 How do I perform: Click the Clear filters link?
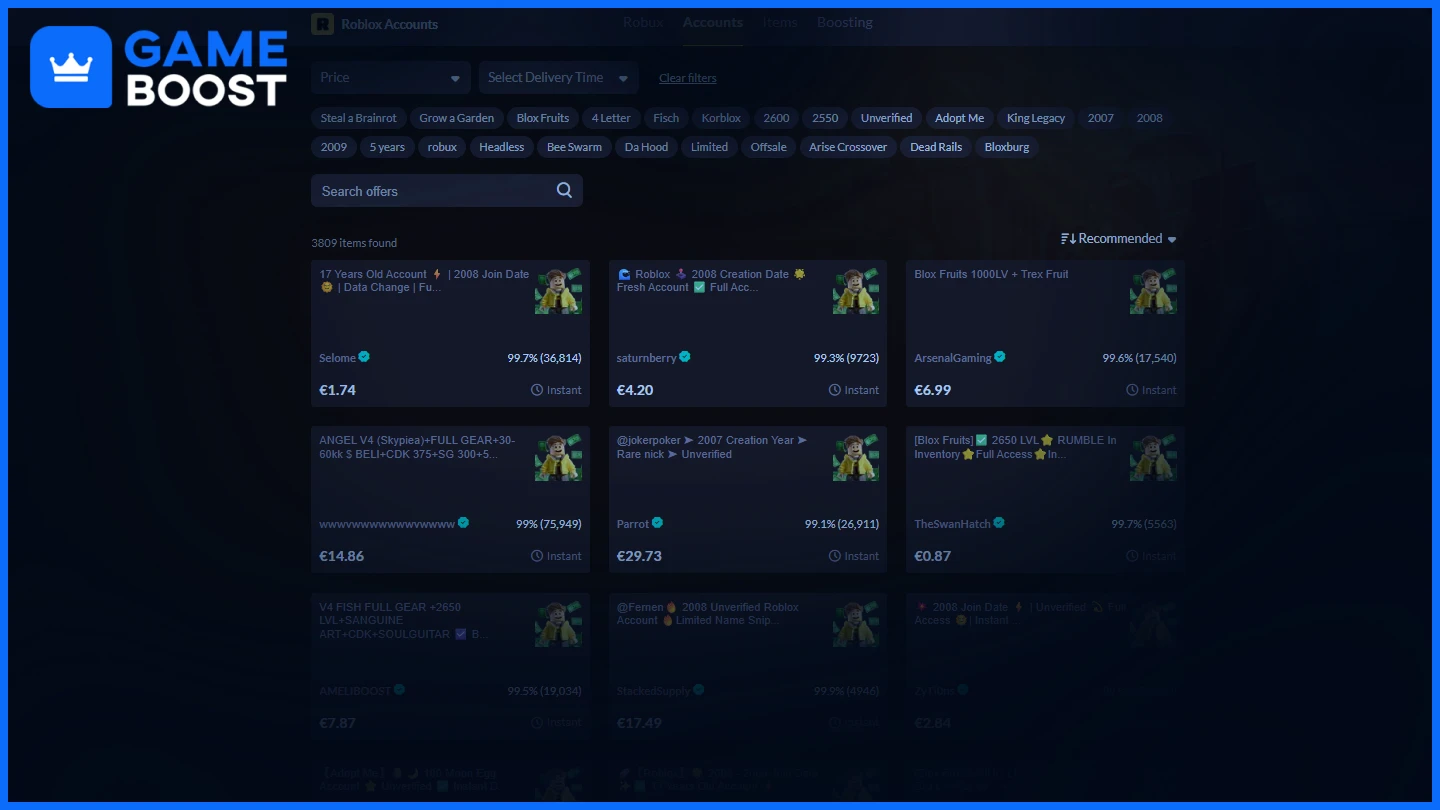pyautogui.click(x=688, y=78)
